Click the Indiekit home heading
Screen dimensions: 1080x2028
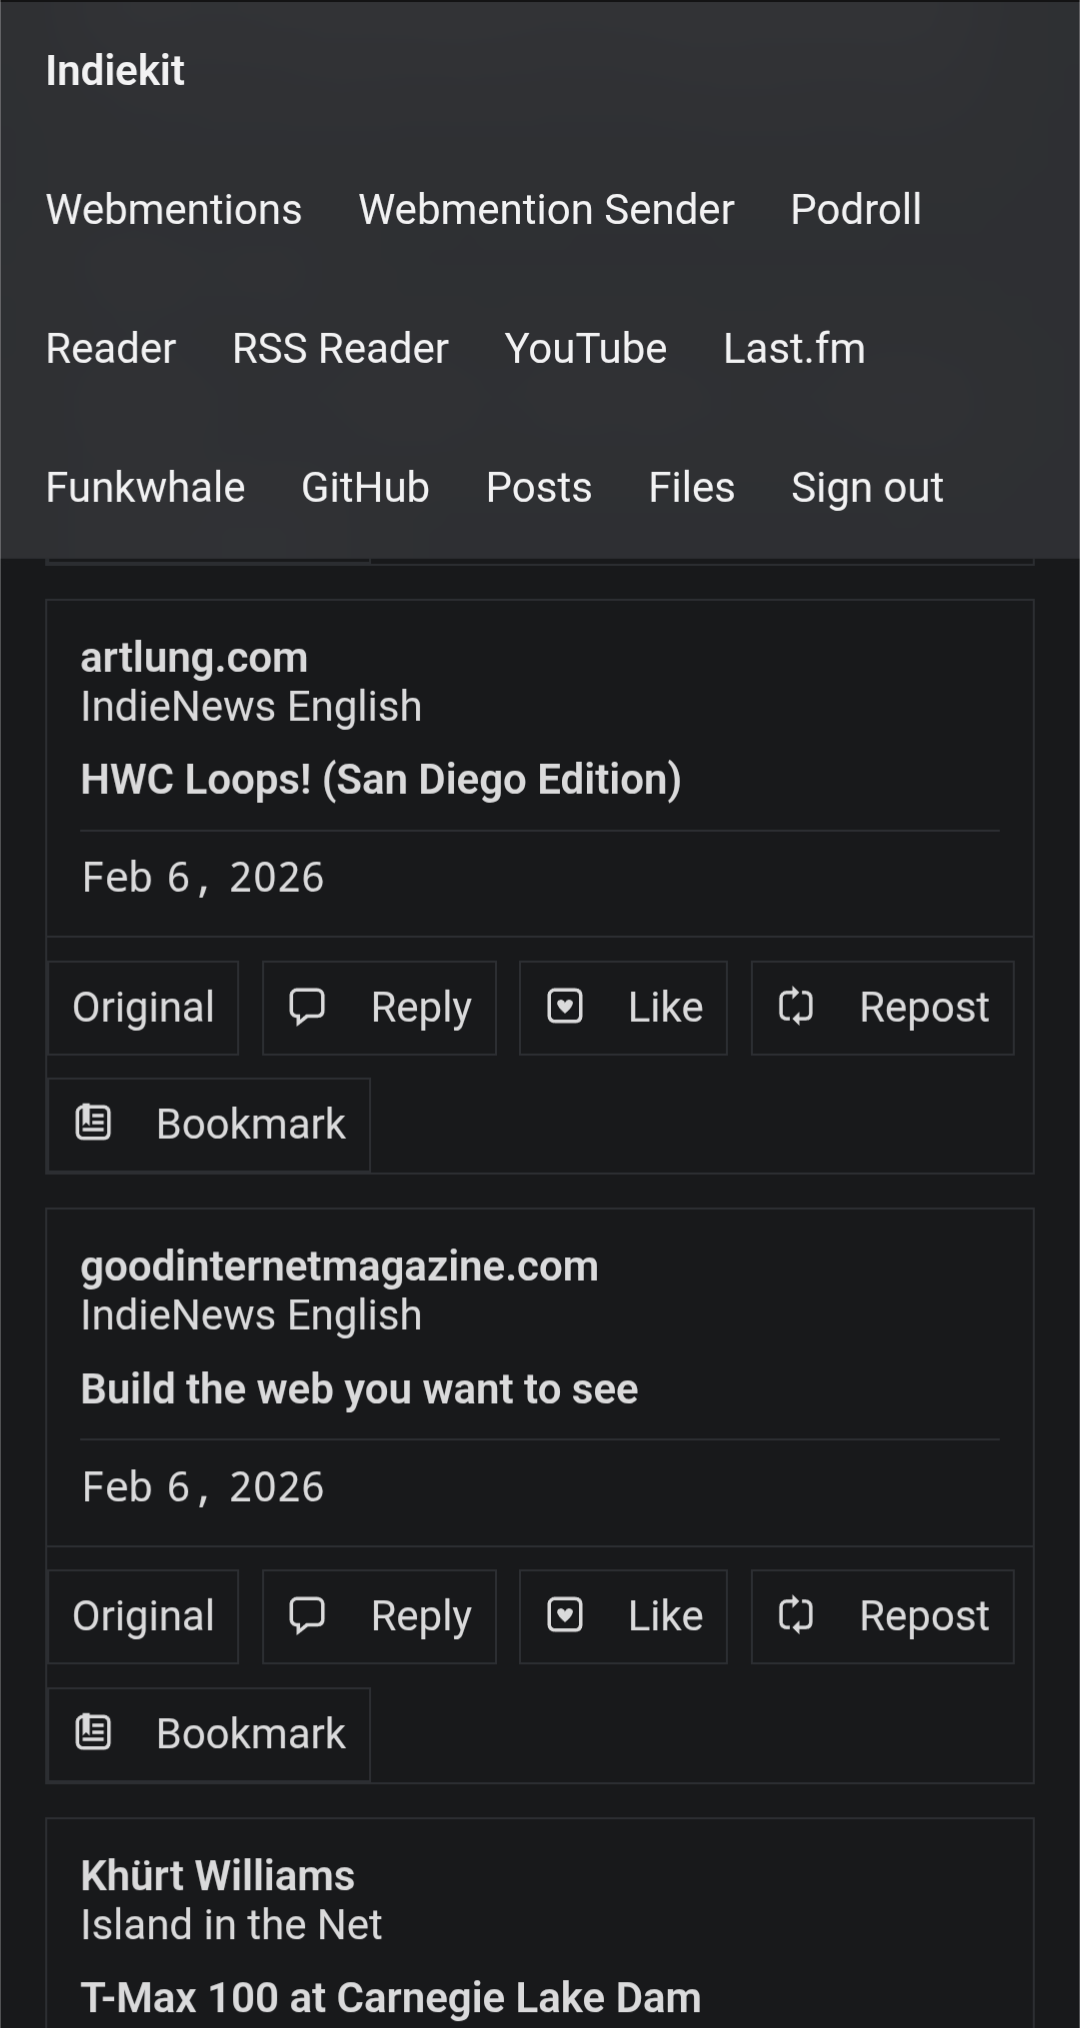point(115,70)
